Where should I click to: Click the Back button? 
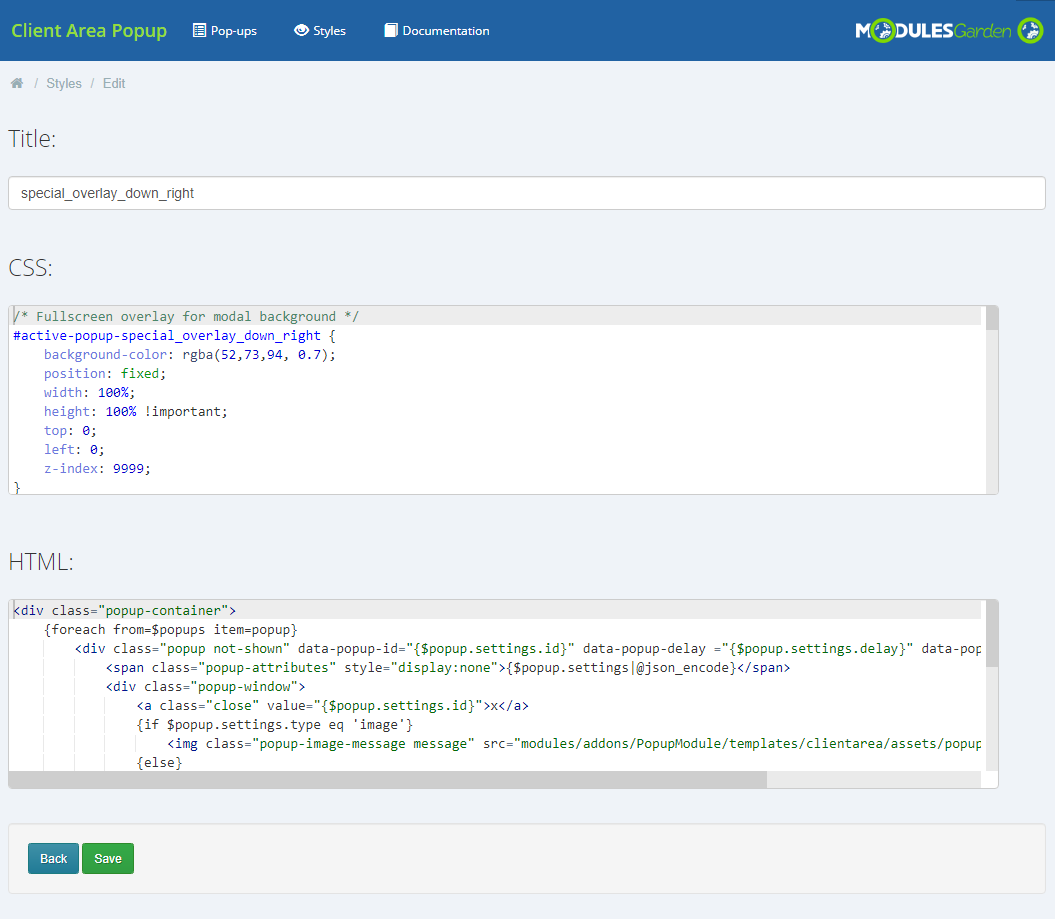coord(53,858)
